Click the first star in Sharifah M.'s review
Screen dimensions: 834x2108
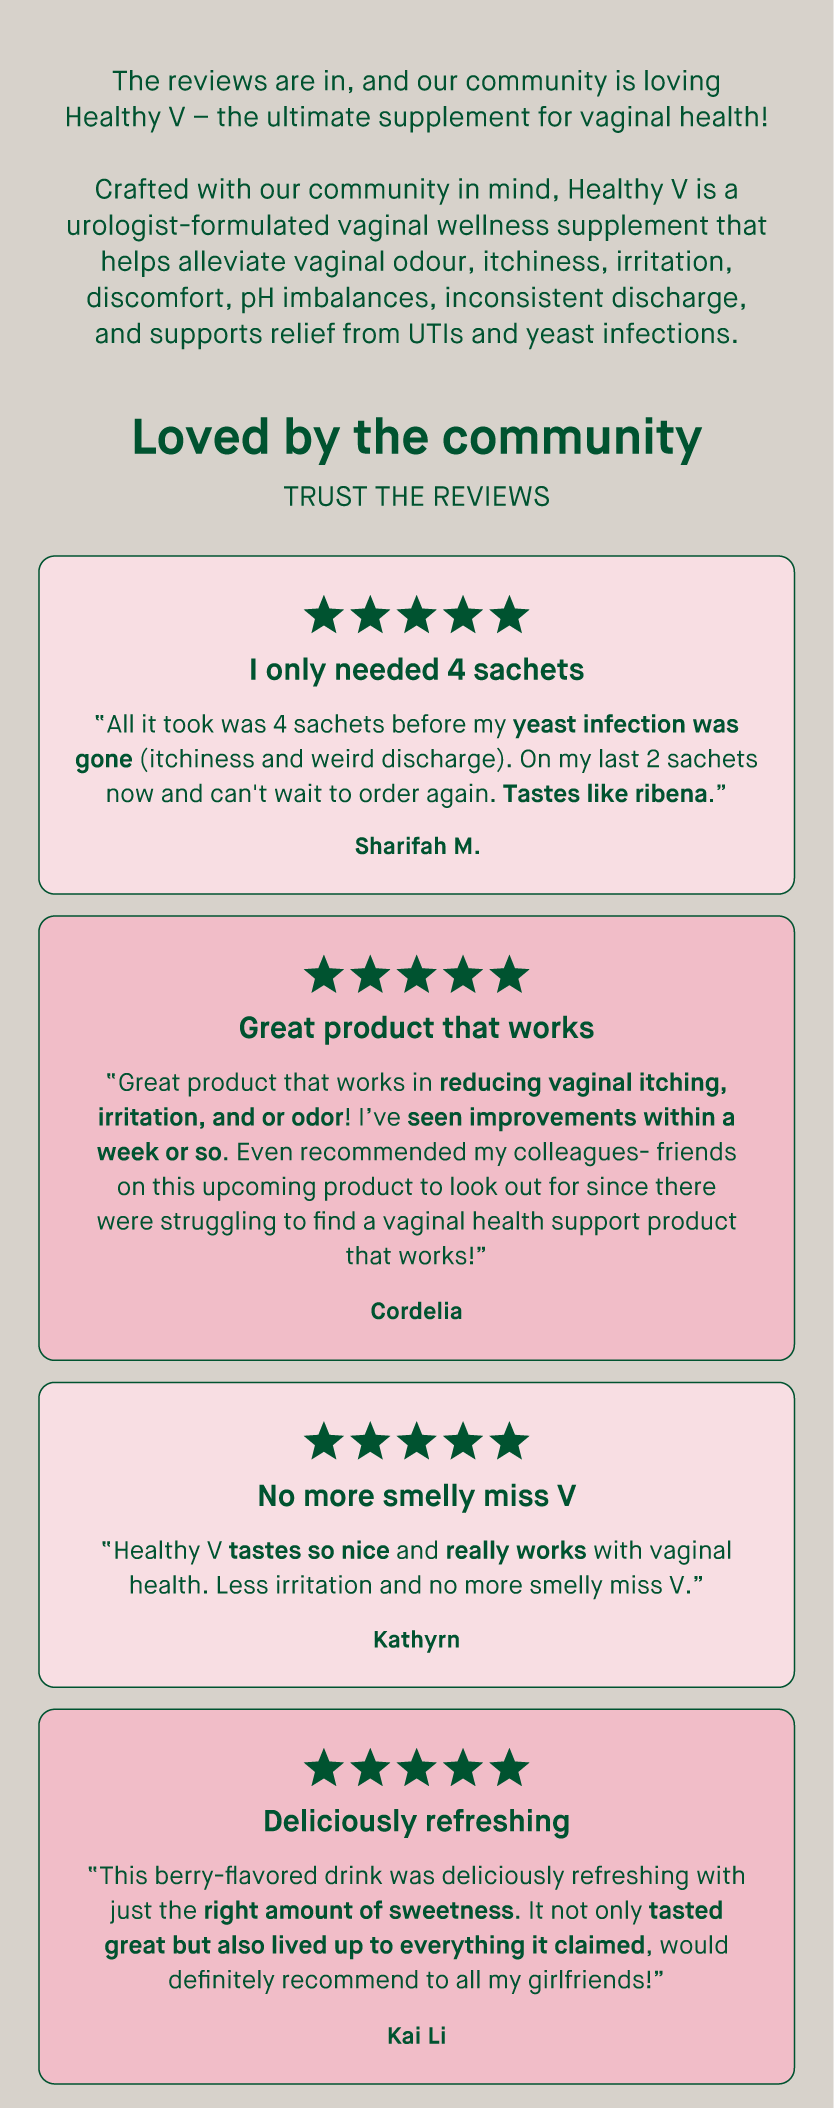[x=323, y=615]
